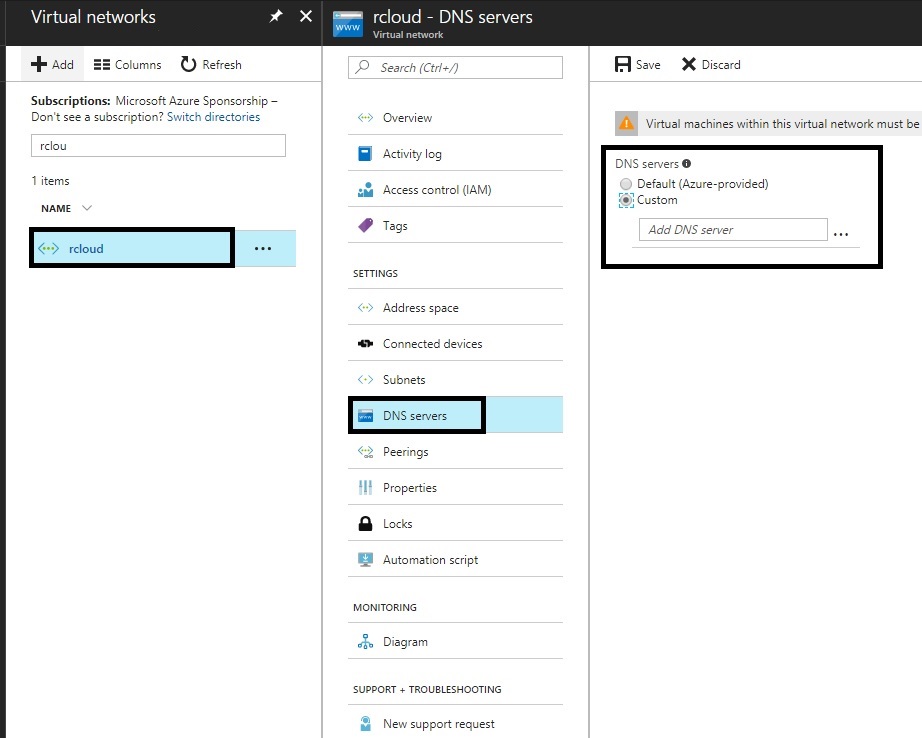
Task: Open the Activity log for rcloud
Action: 413,153
